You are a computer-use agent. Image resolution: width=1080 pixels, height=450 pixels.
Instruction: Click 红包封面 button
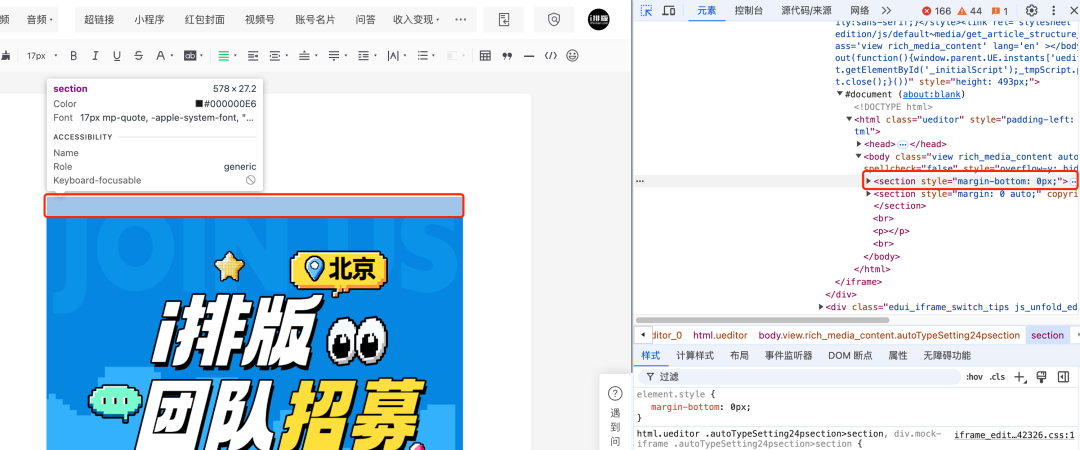coord(205,19)
